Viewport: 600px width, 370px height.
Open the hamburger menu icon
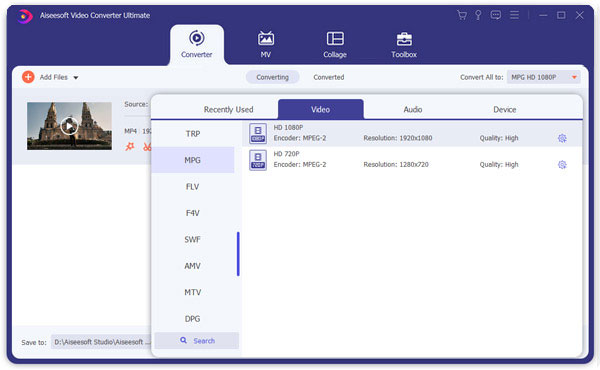click(514, 15)
